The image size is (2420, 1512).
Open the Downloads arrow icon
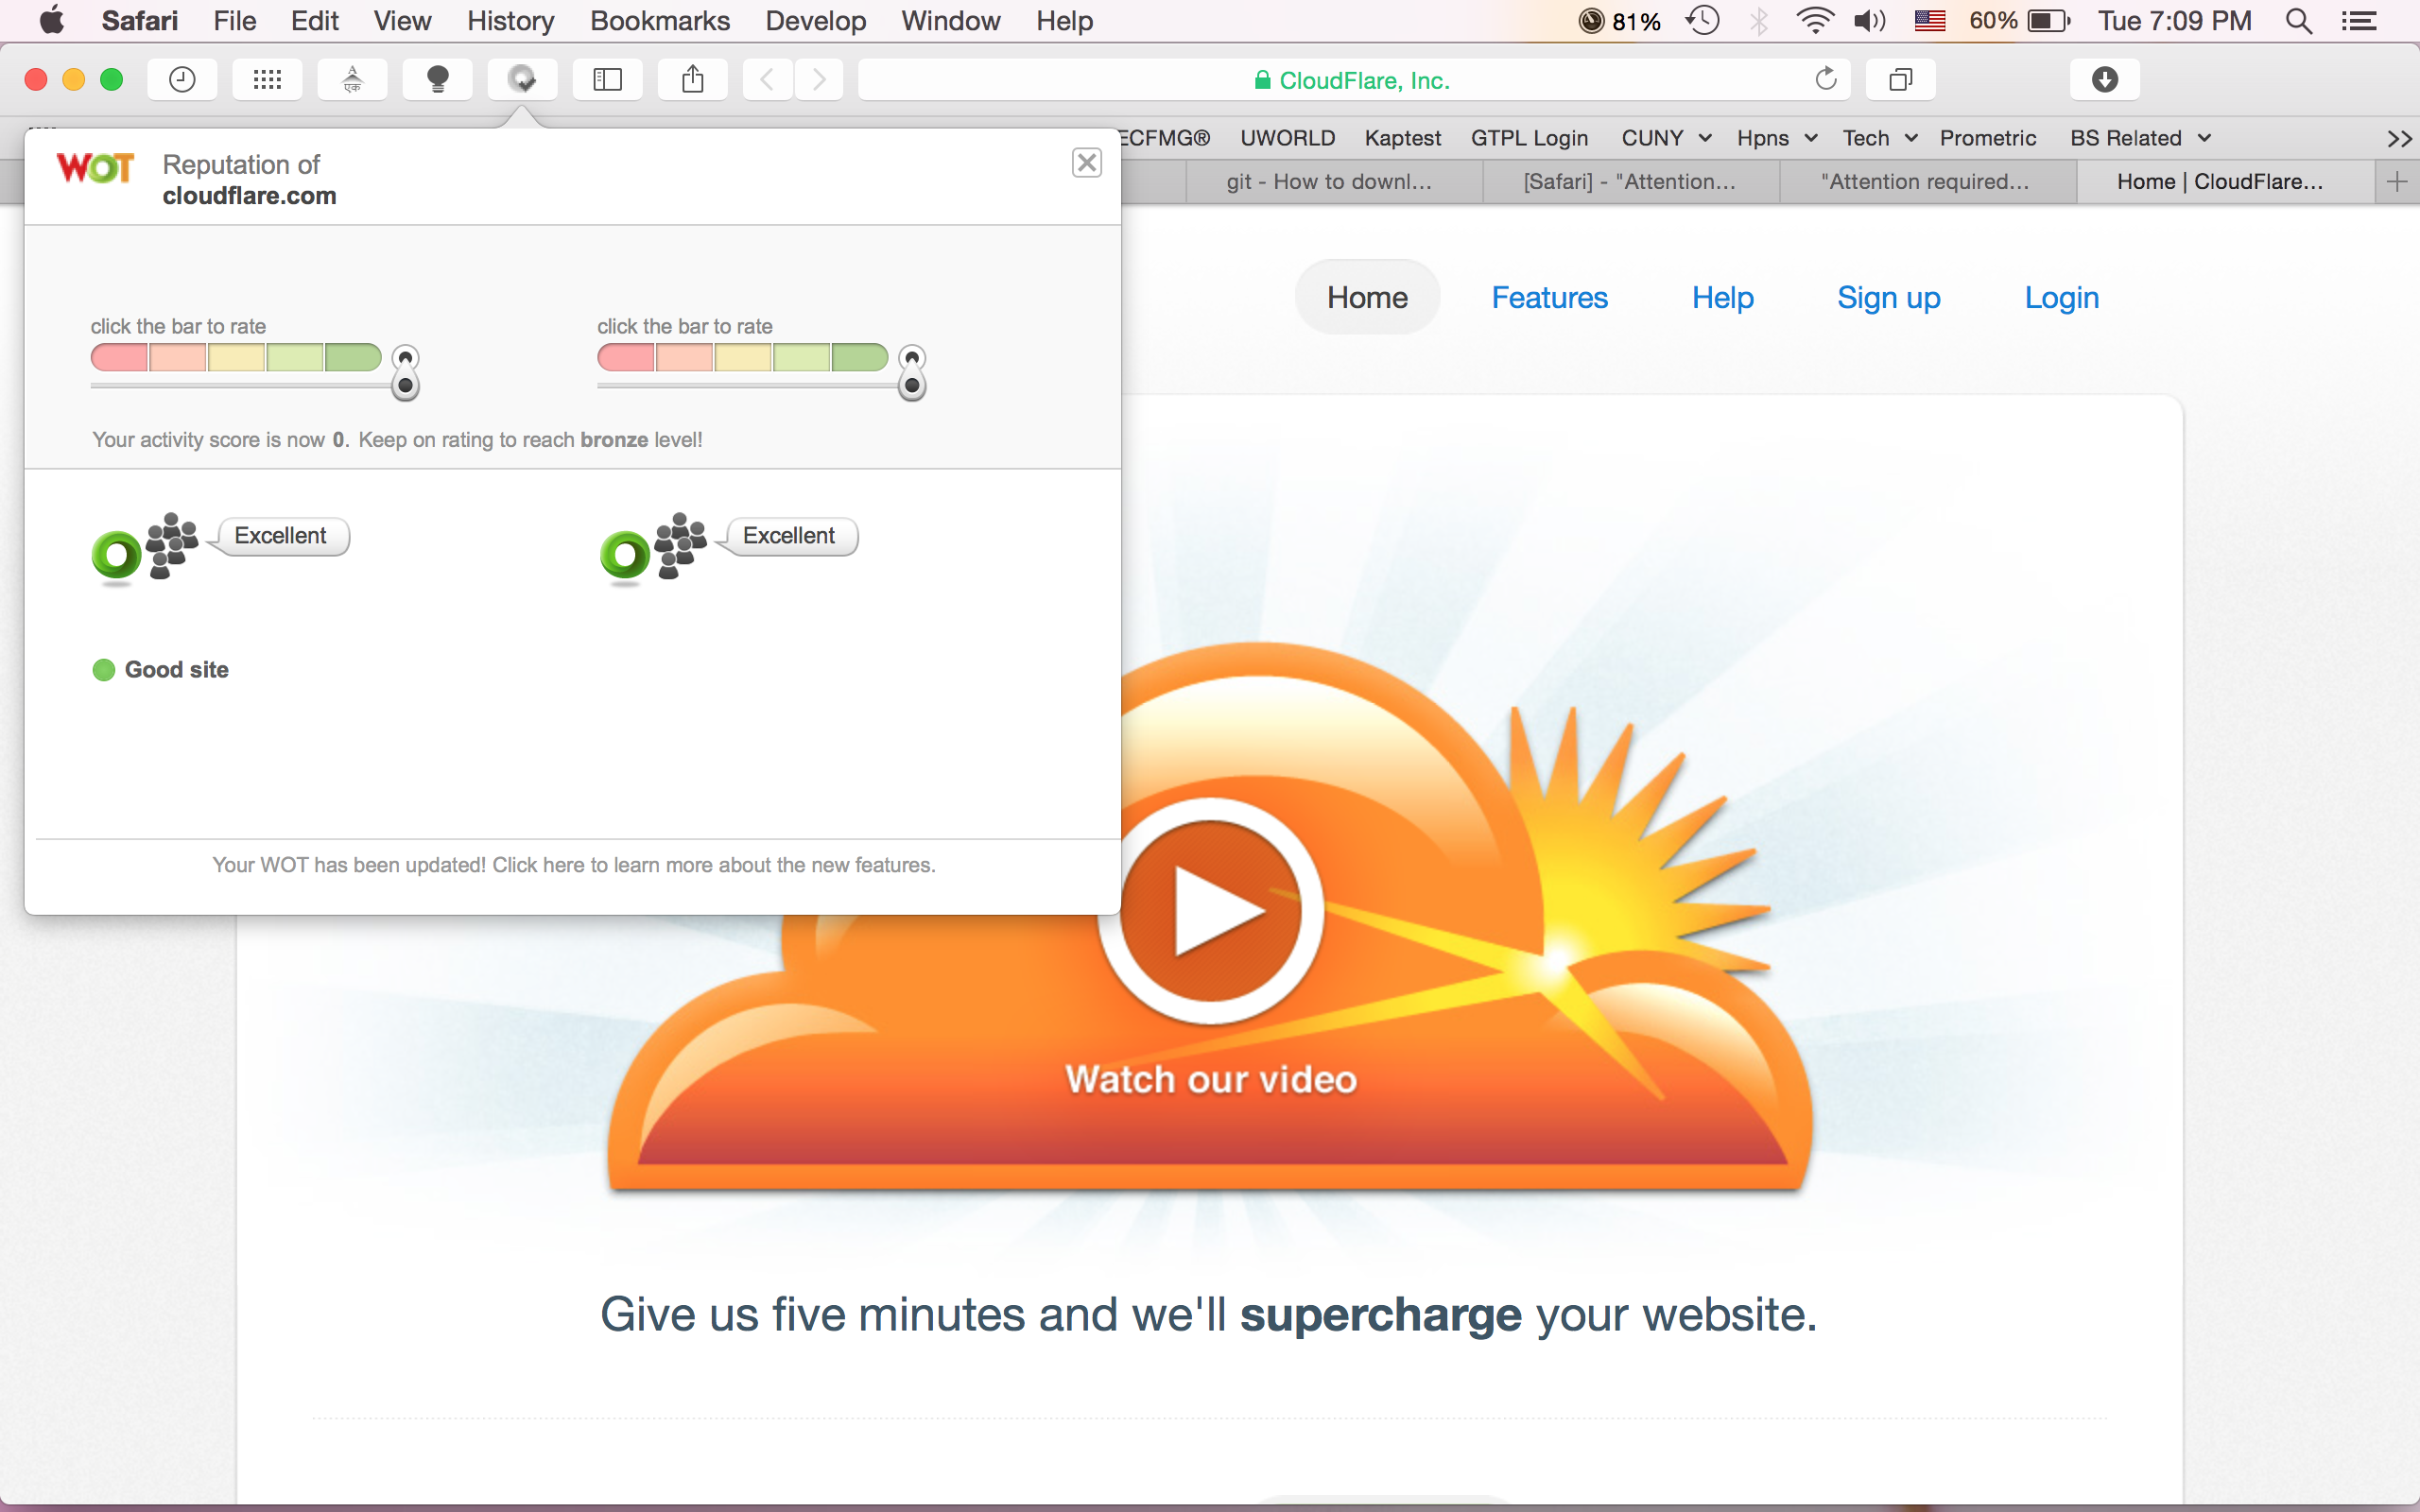pyautogui.click(x=2104, y=79)
